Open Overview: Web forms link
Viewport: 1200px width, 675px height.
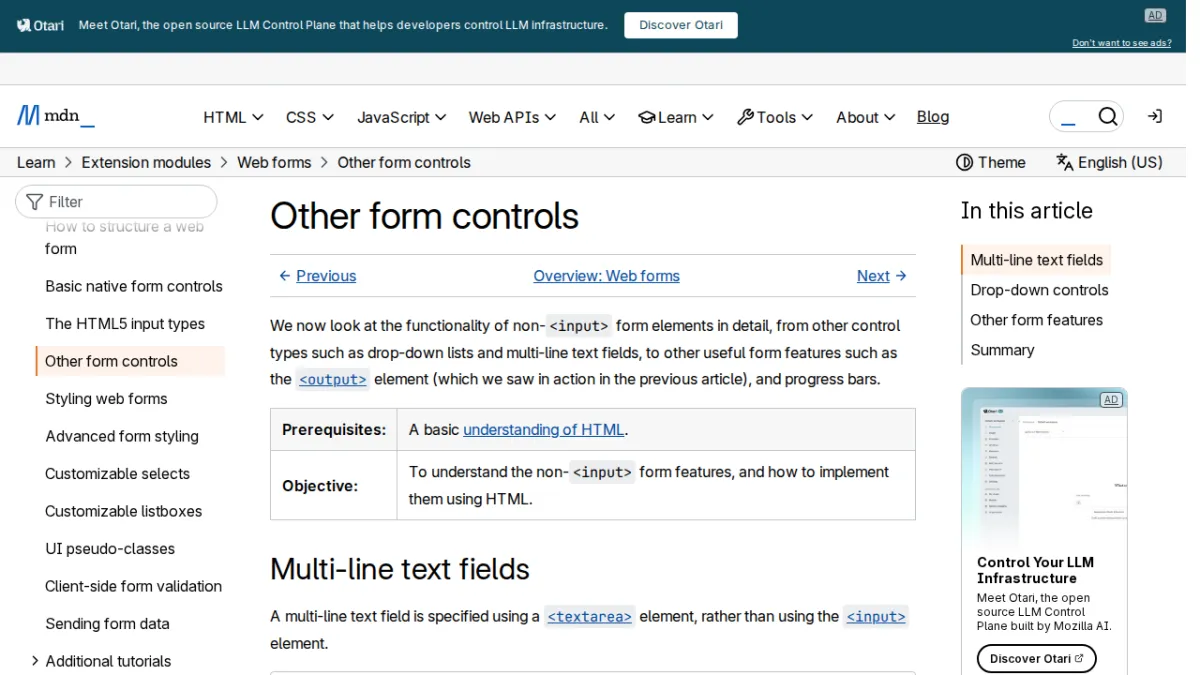[x=606, y=276]
